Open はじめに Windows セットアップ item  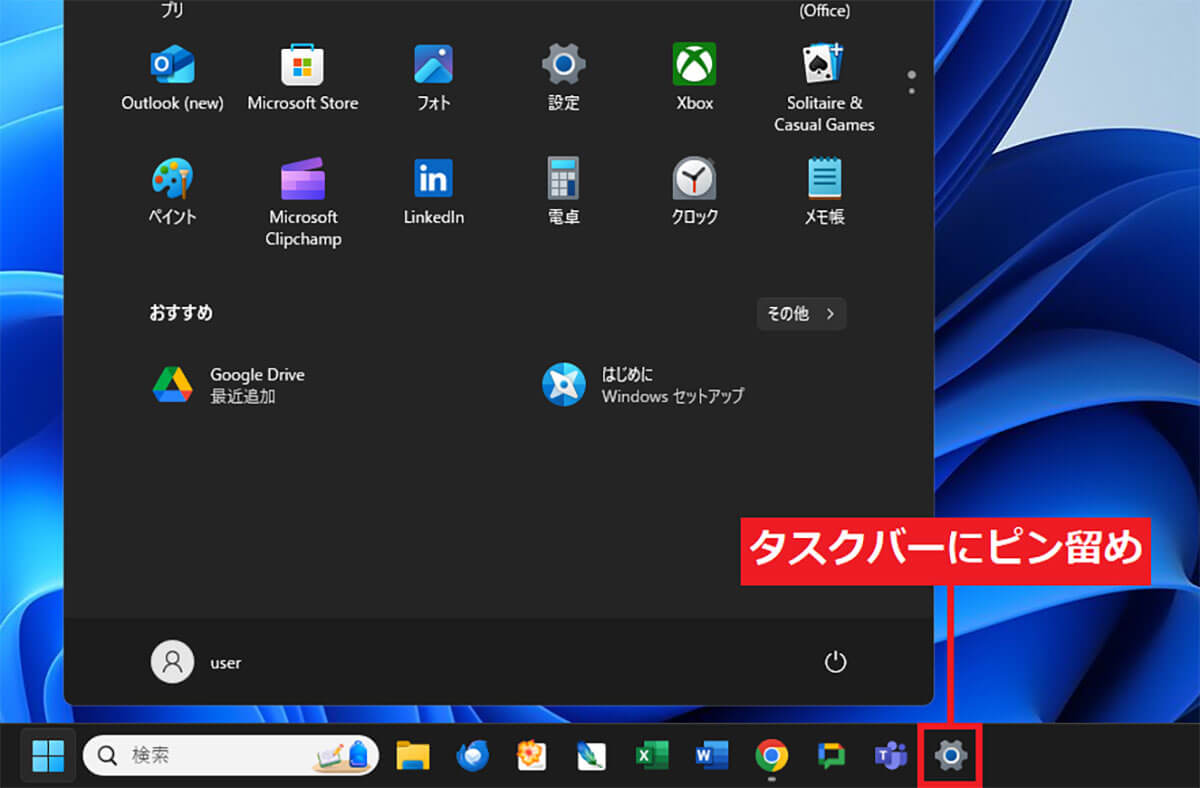point(643,385)
